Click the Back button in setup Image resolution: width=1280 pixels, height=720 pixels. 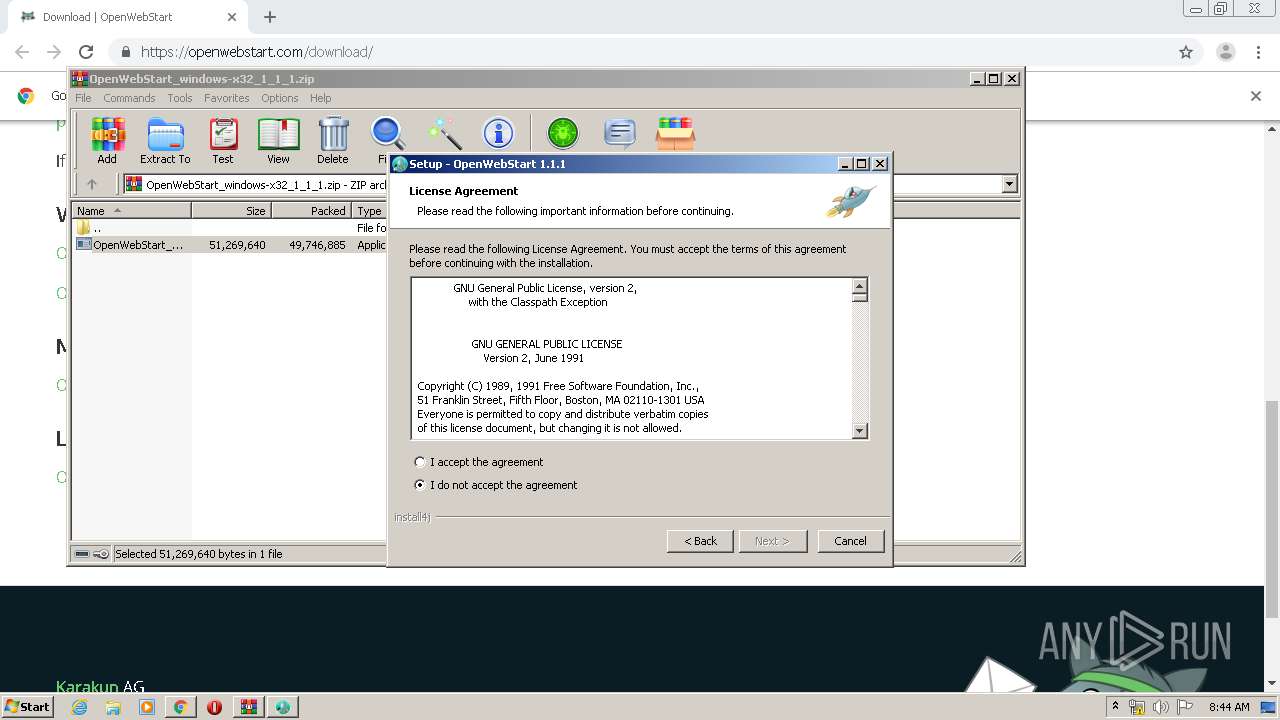[700, 541]
